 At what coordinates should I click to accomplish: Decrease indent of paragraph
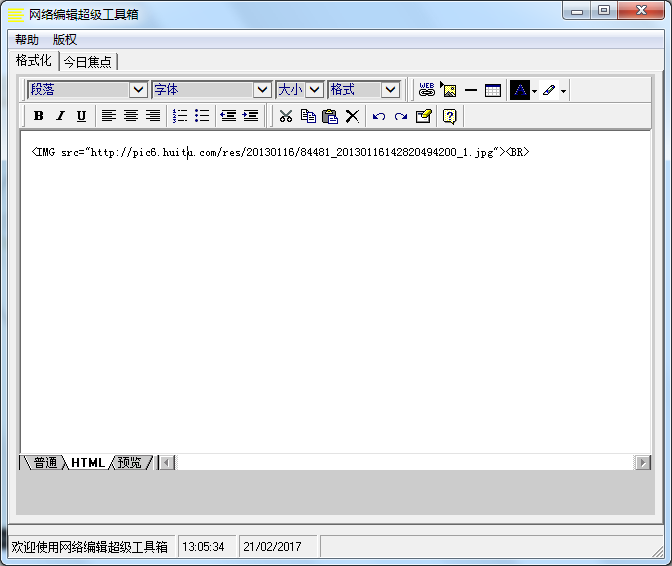tap(228, 116)
